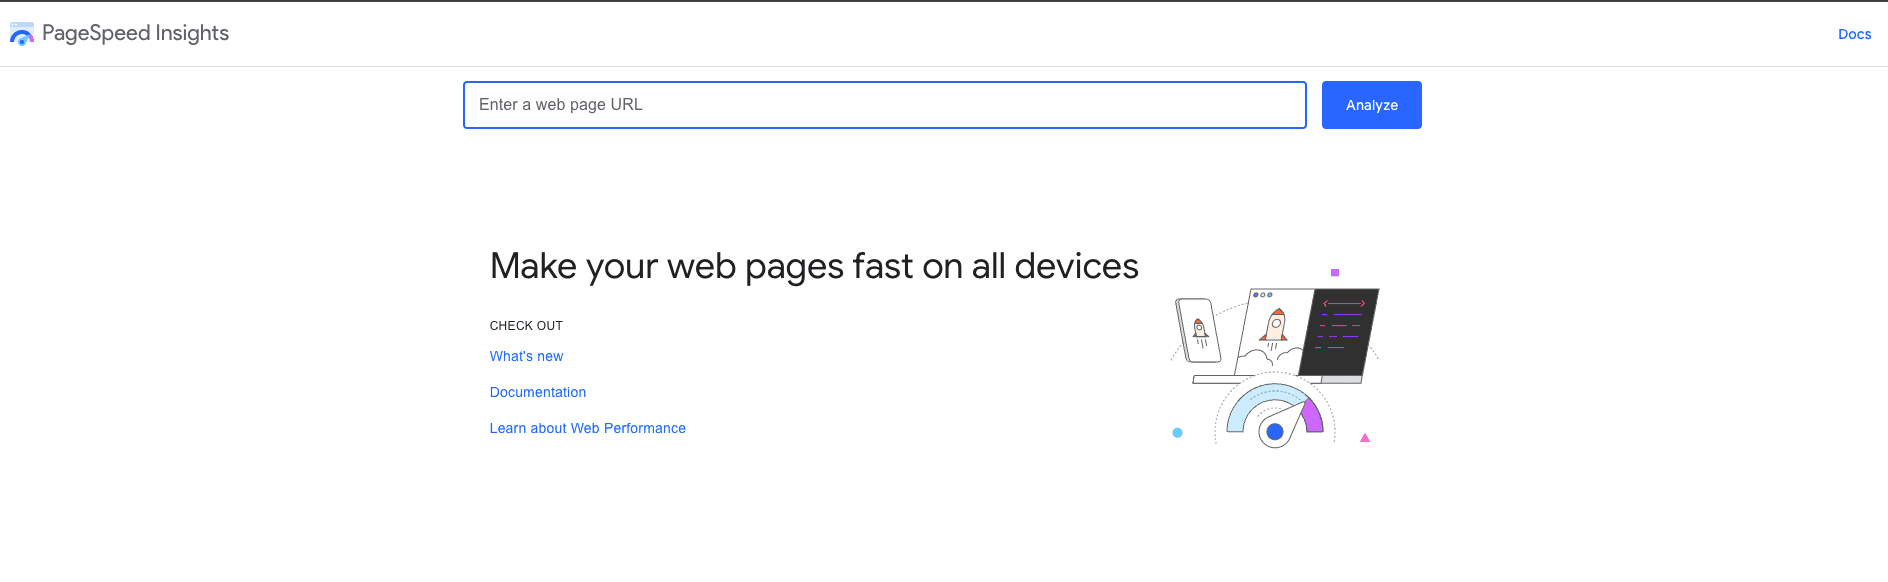Click the Make your web pages fast heading
The image size is (1888, 582).
tap(813, 266)
